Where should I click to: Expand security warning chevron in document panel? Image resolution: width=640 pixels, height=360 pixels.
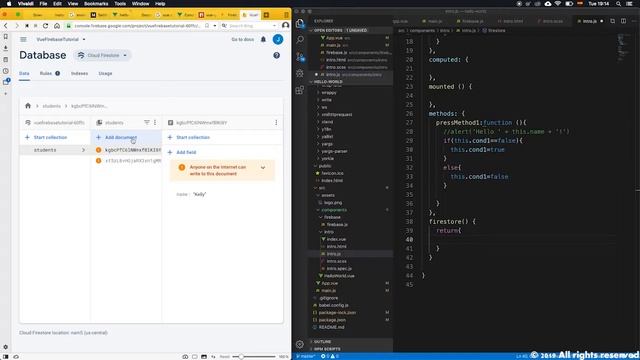(x=263, y=167)
